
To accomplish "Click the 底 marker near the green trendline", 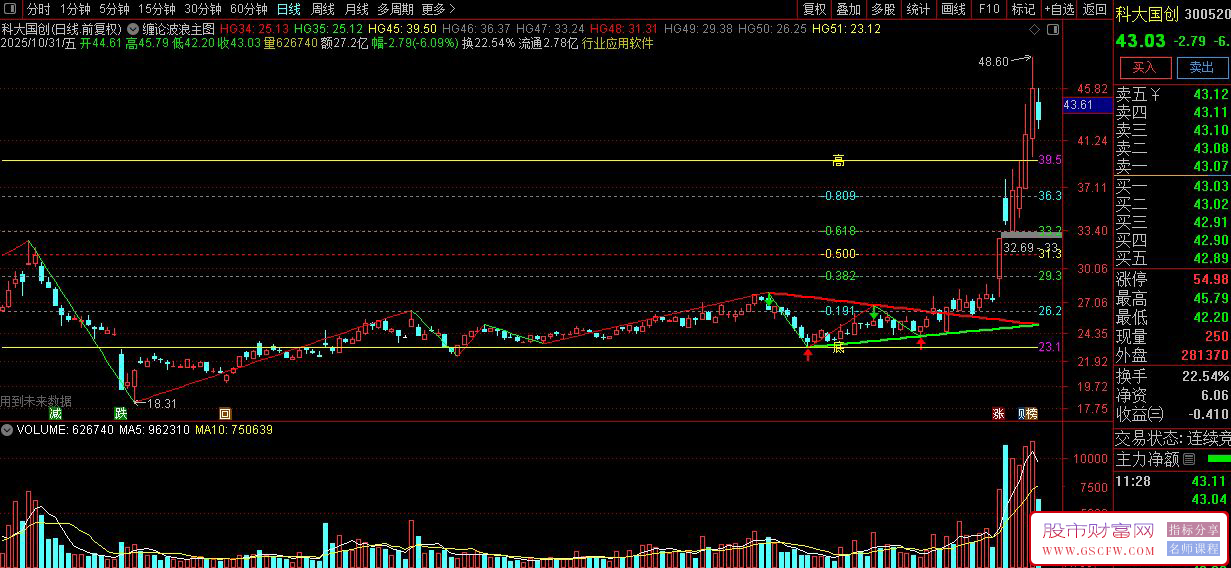I will click(839, 347).
